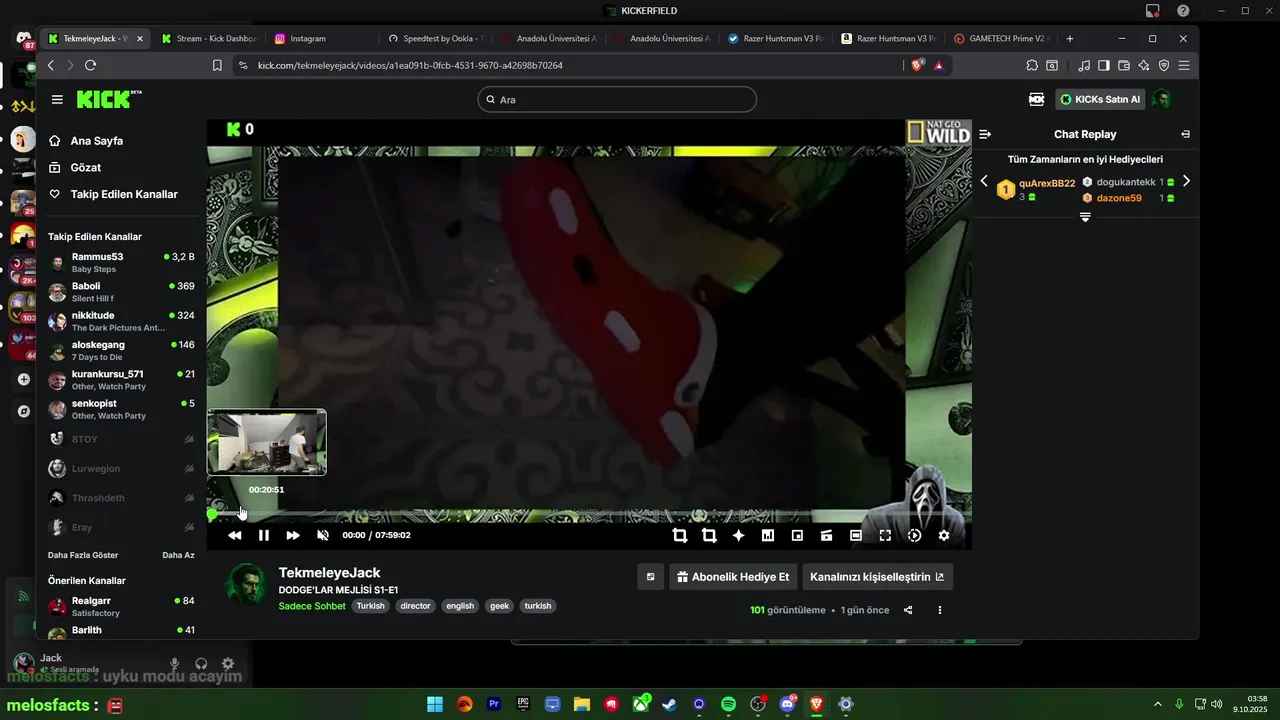Seek on the video progress bar

(590, 514)
